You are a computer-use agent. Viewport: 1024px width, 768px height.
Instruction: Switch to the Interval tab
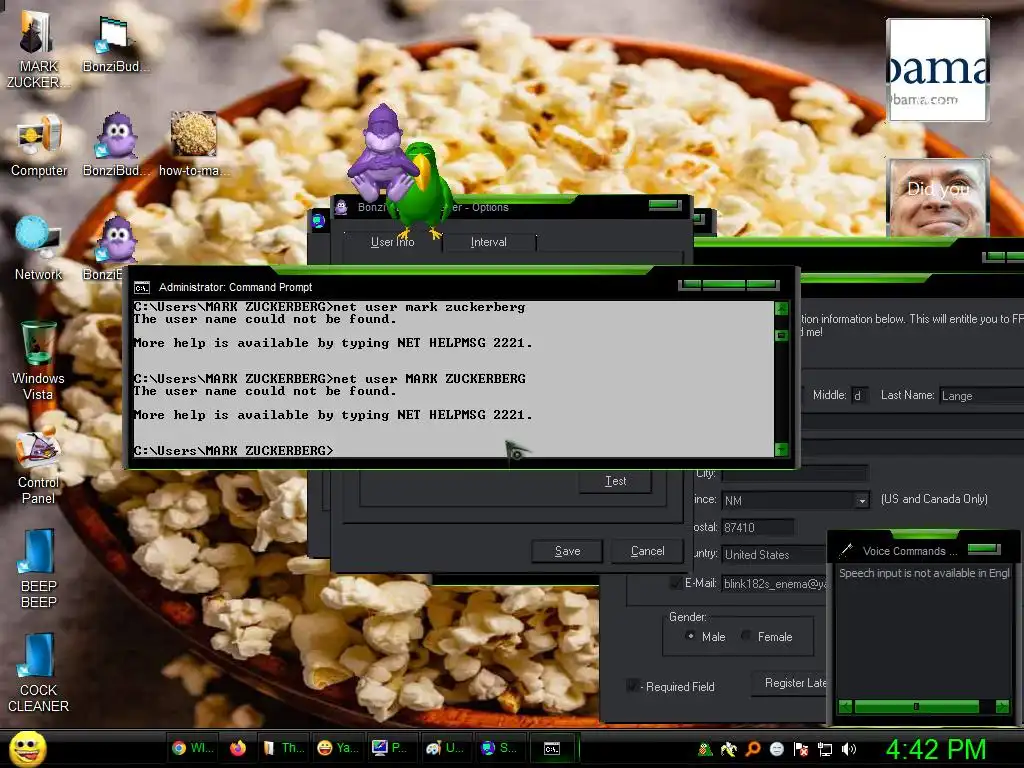tap(488, 242)
